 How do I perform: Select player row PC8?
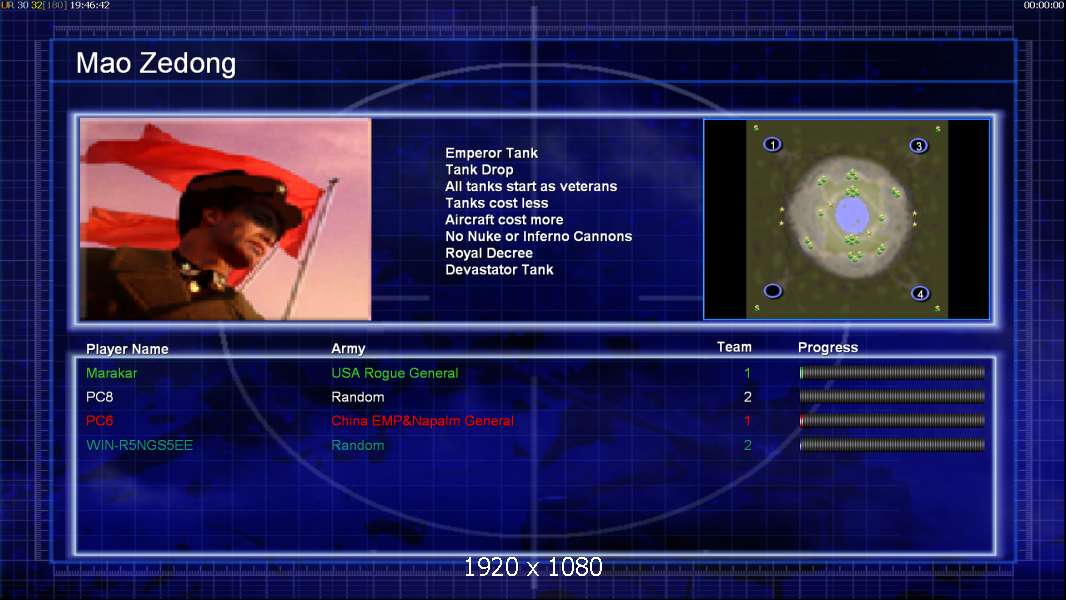534,397
